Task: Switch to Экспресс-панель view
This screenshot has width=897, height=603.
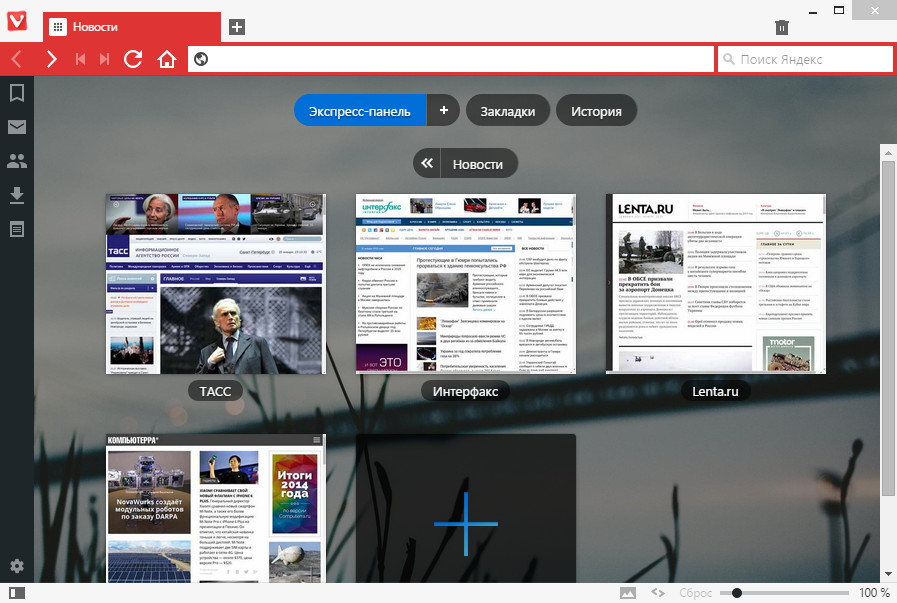Action: [x=360, y=111]
